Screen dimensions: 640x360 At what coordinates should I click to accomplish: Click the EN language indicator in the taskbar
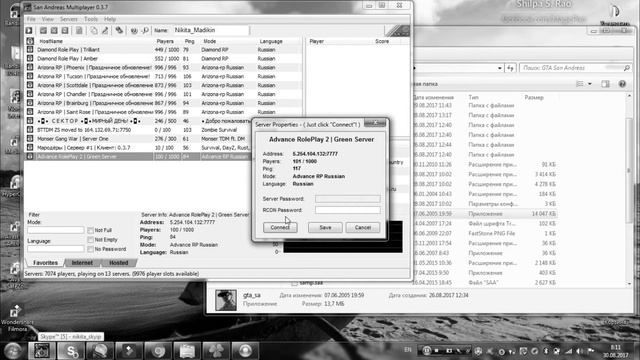pos(408,350)
